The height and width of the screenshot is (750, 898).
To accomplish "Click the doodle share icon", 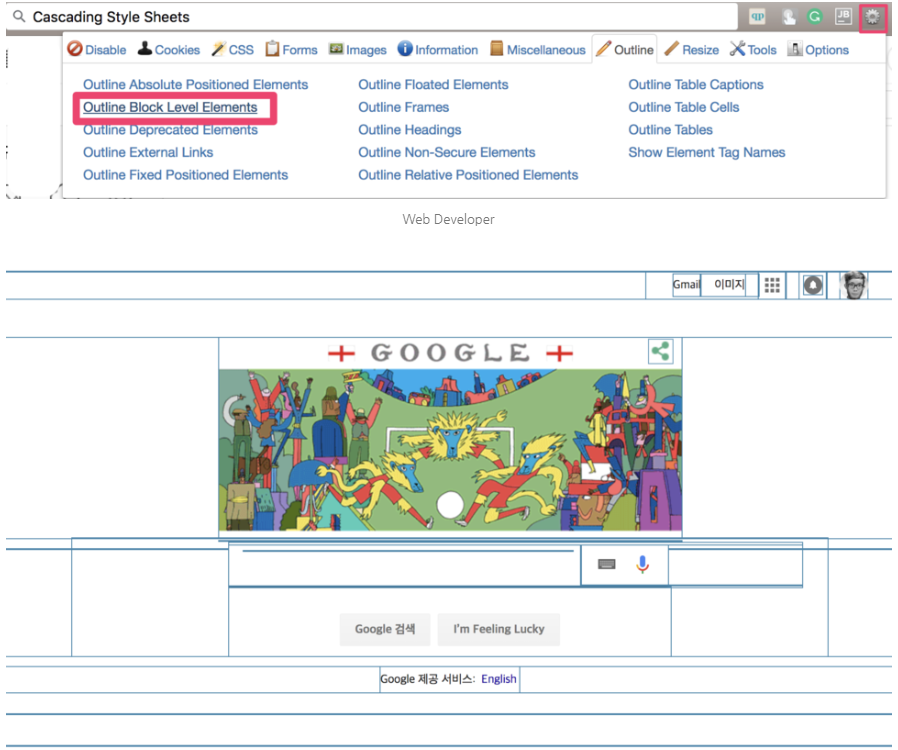I will (660, 351).
